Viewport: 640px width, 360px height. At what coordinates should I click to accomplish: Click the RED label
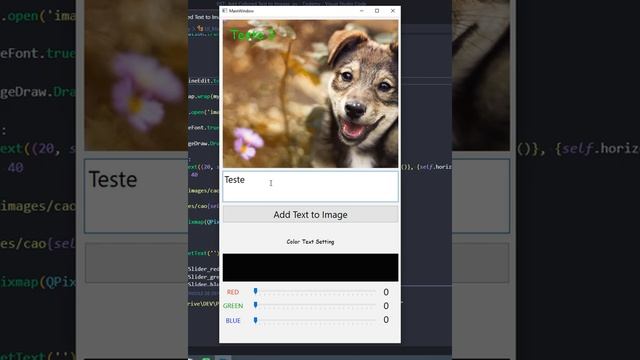(233, 292)
